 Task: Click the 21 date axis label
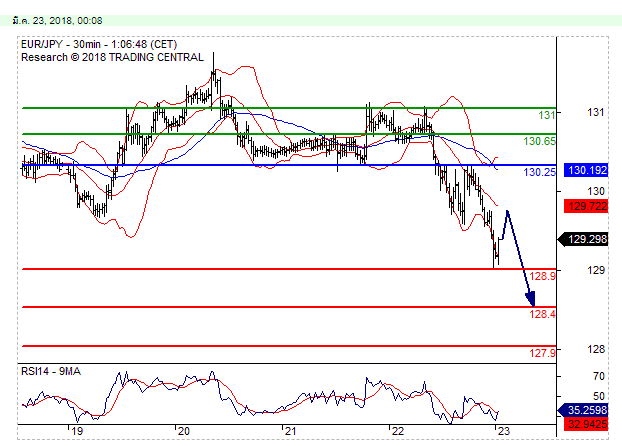[290, 431]
